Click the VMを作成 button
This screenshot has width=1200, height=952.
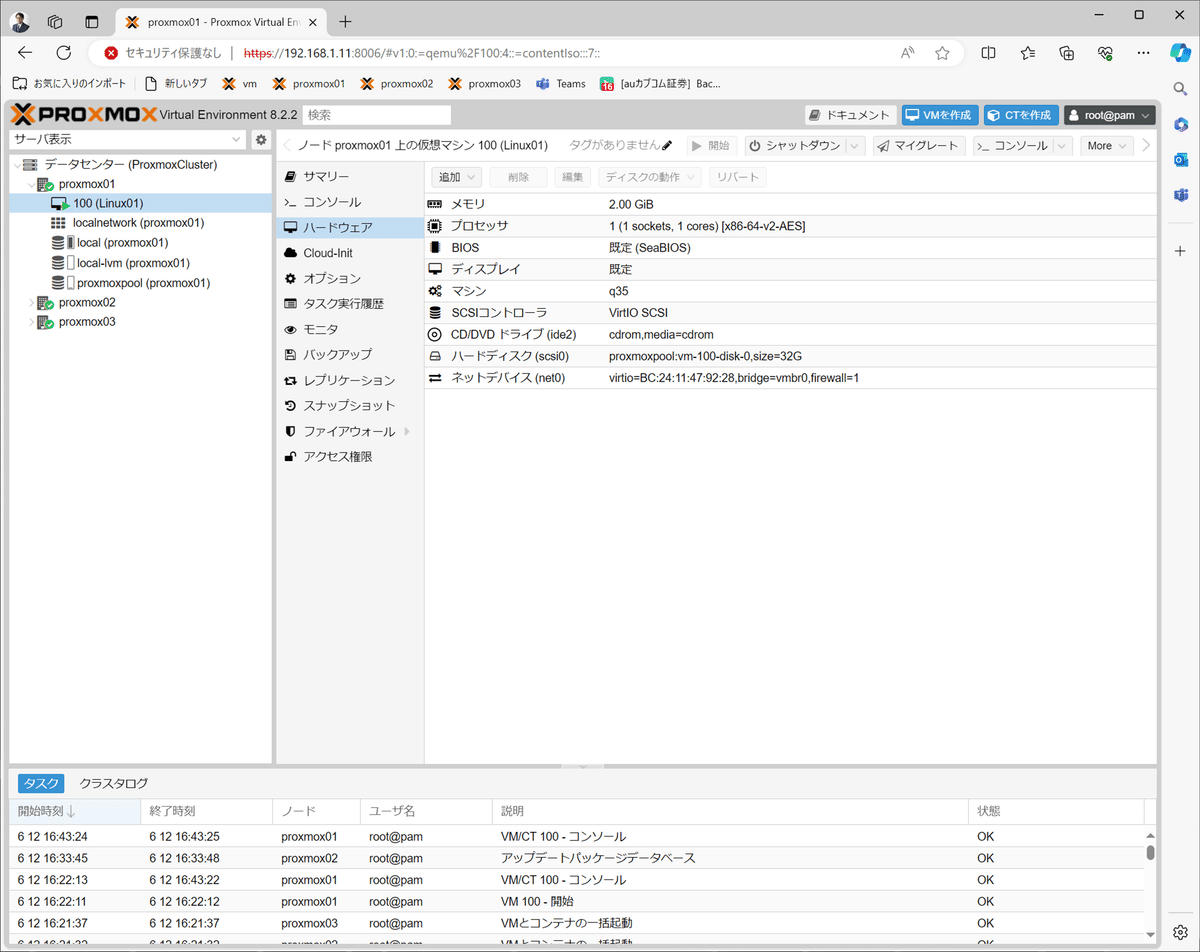[x=939, y=116]
